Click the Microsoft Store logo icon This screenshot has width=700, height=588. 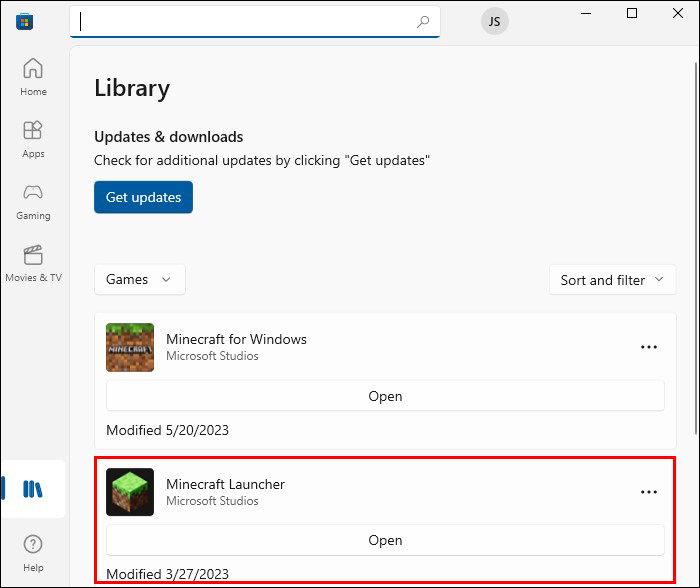coord(25,21)
